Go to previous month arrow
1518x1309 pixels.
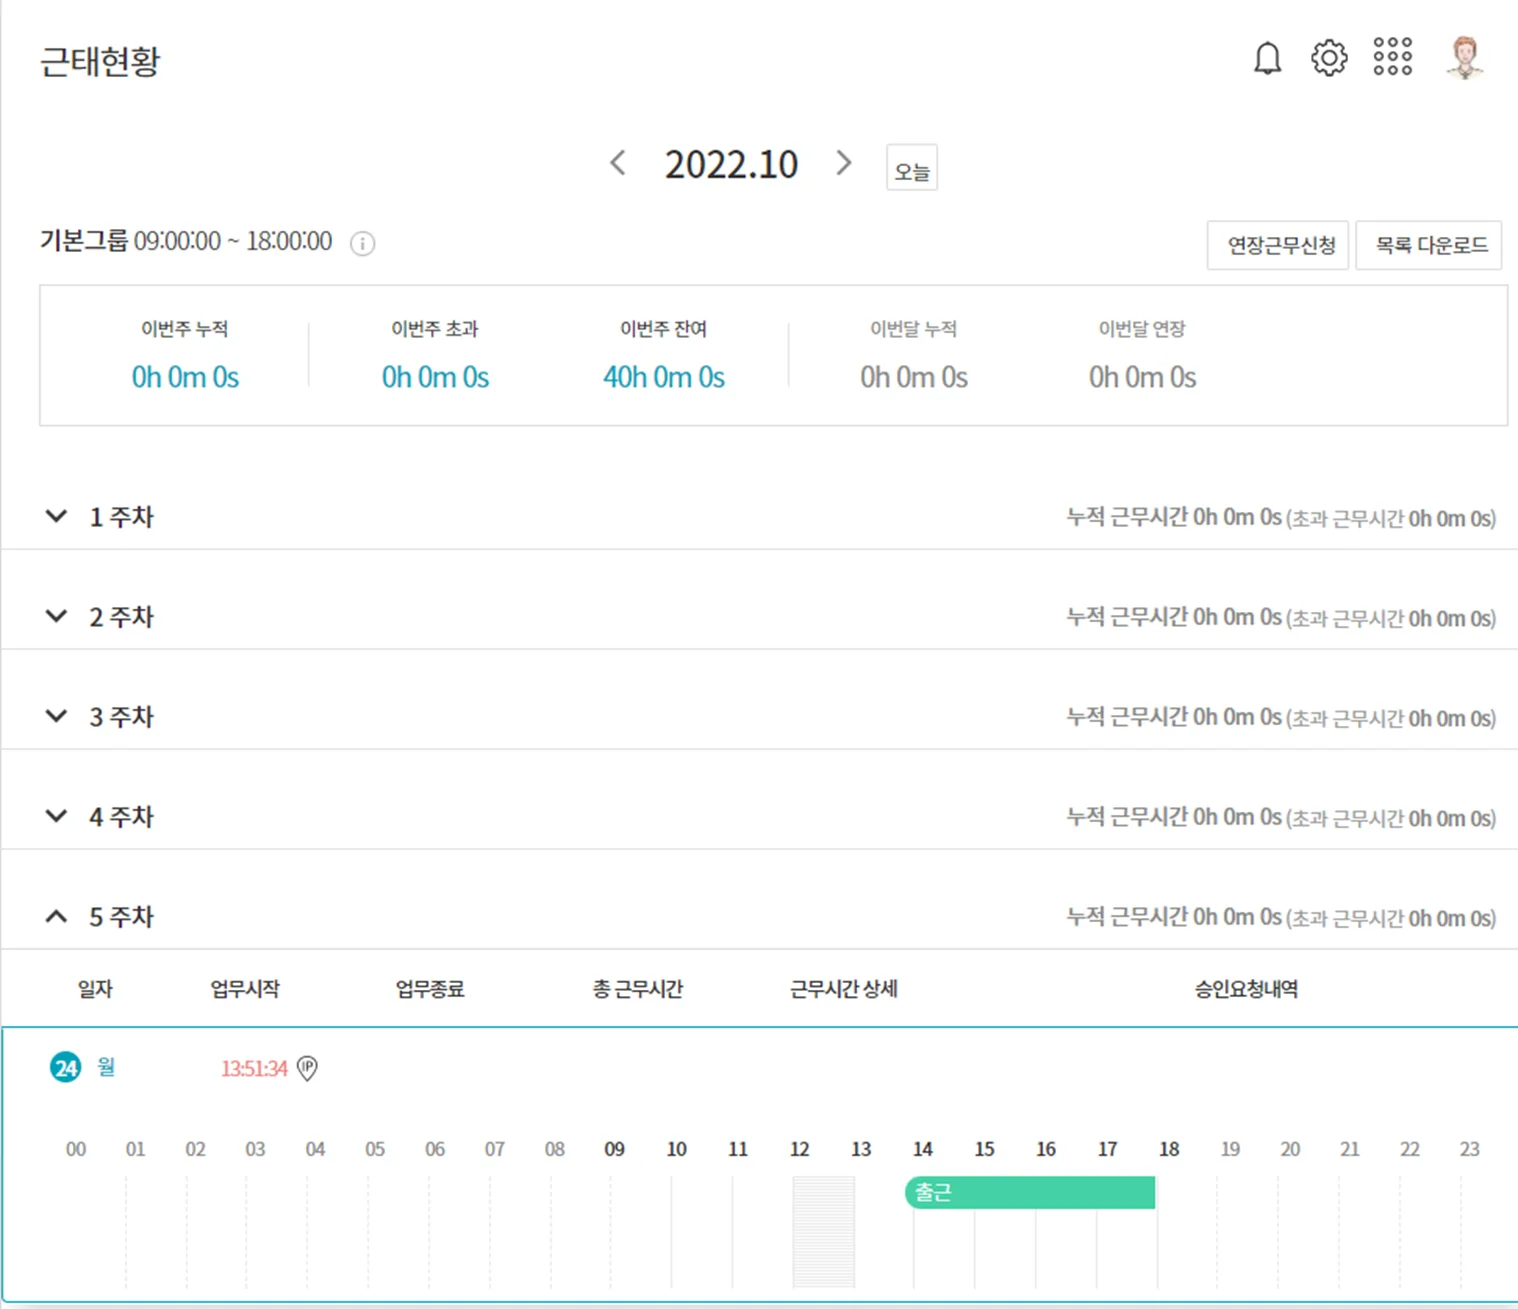click(x=618, y=163)
